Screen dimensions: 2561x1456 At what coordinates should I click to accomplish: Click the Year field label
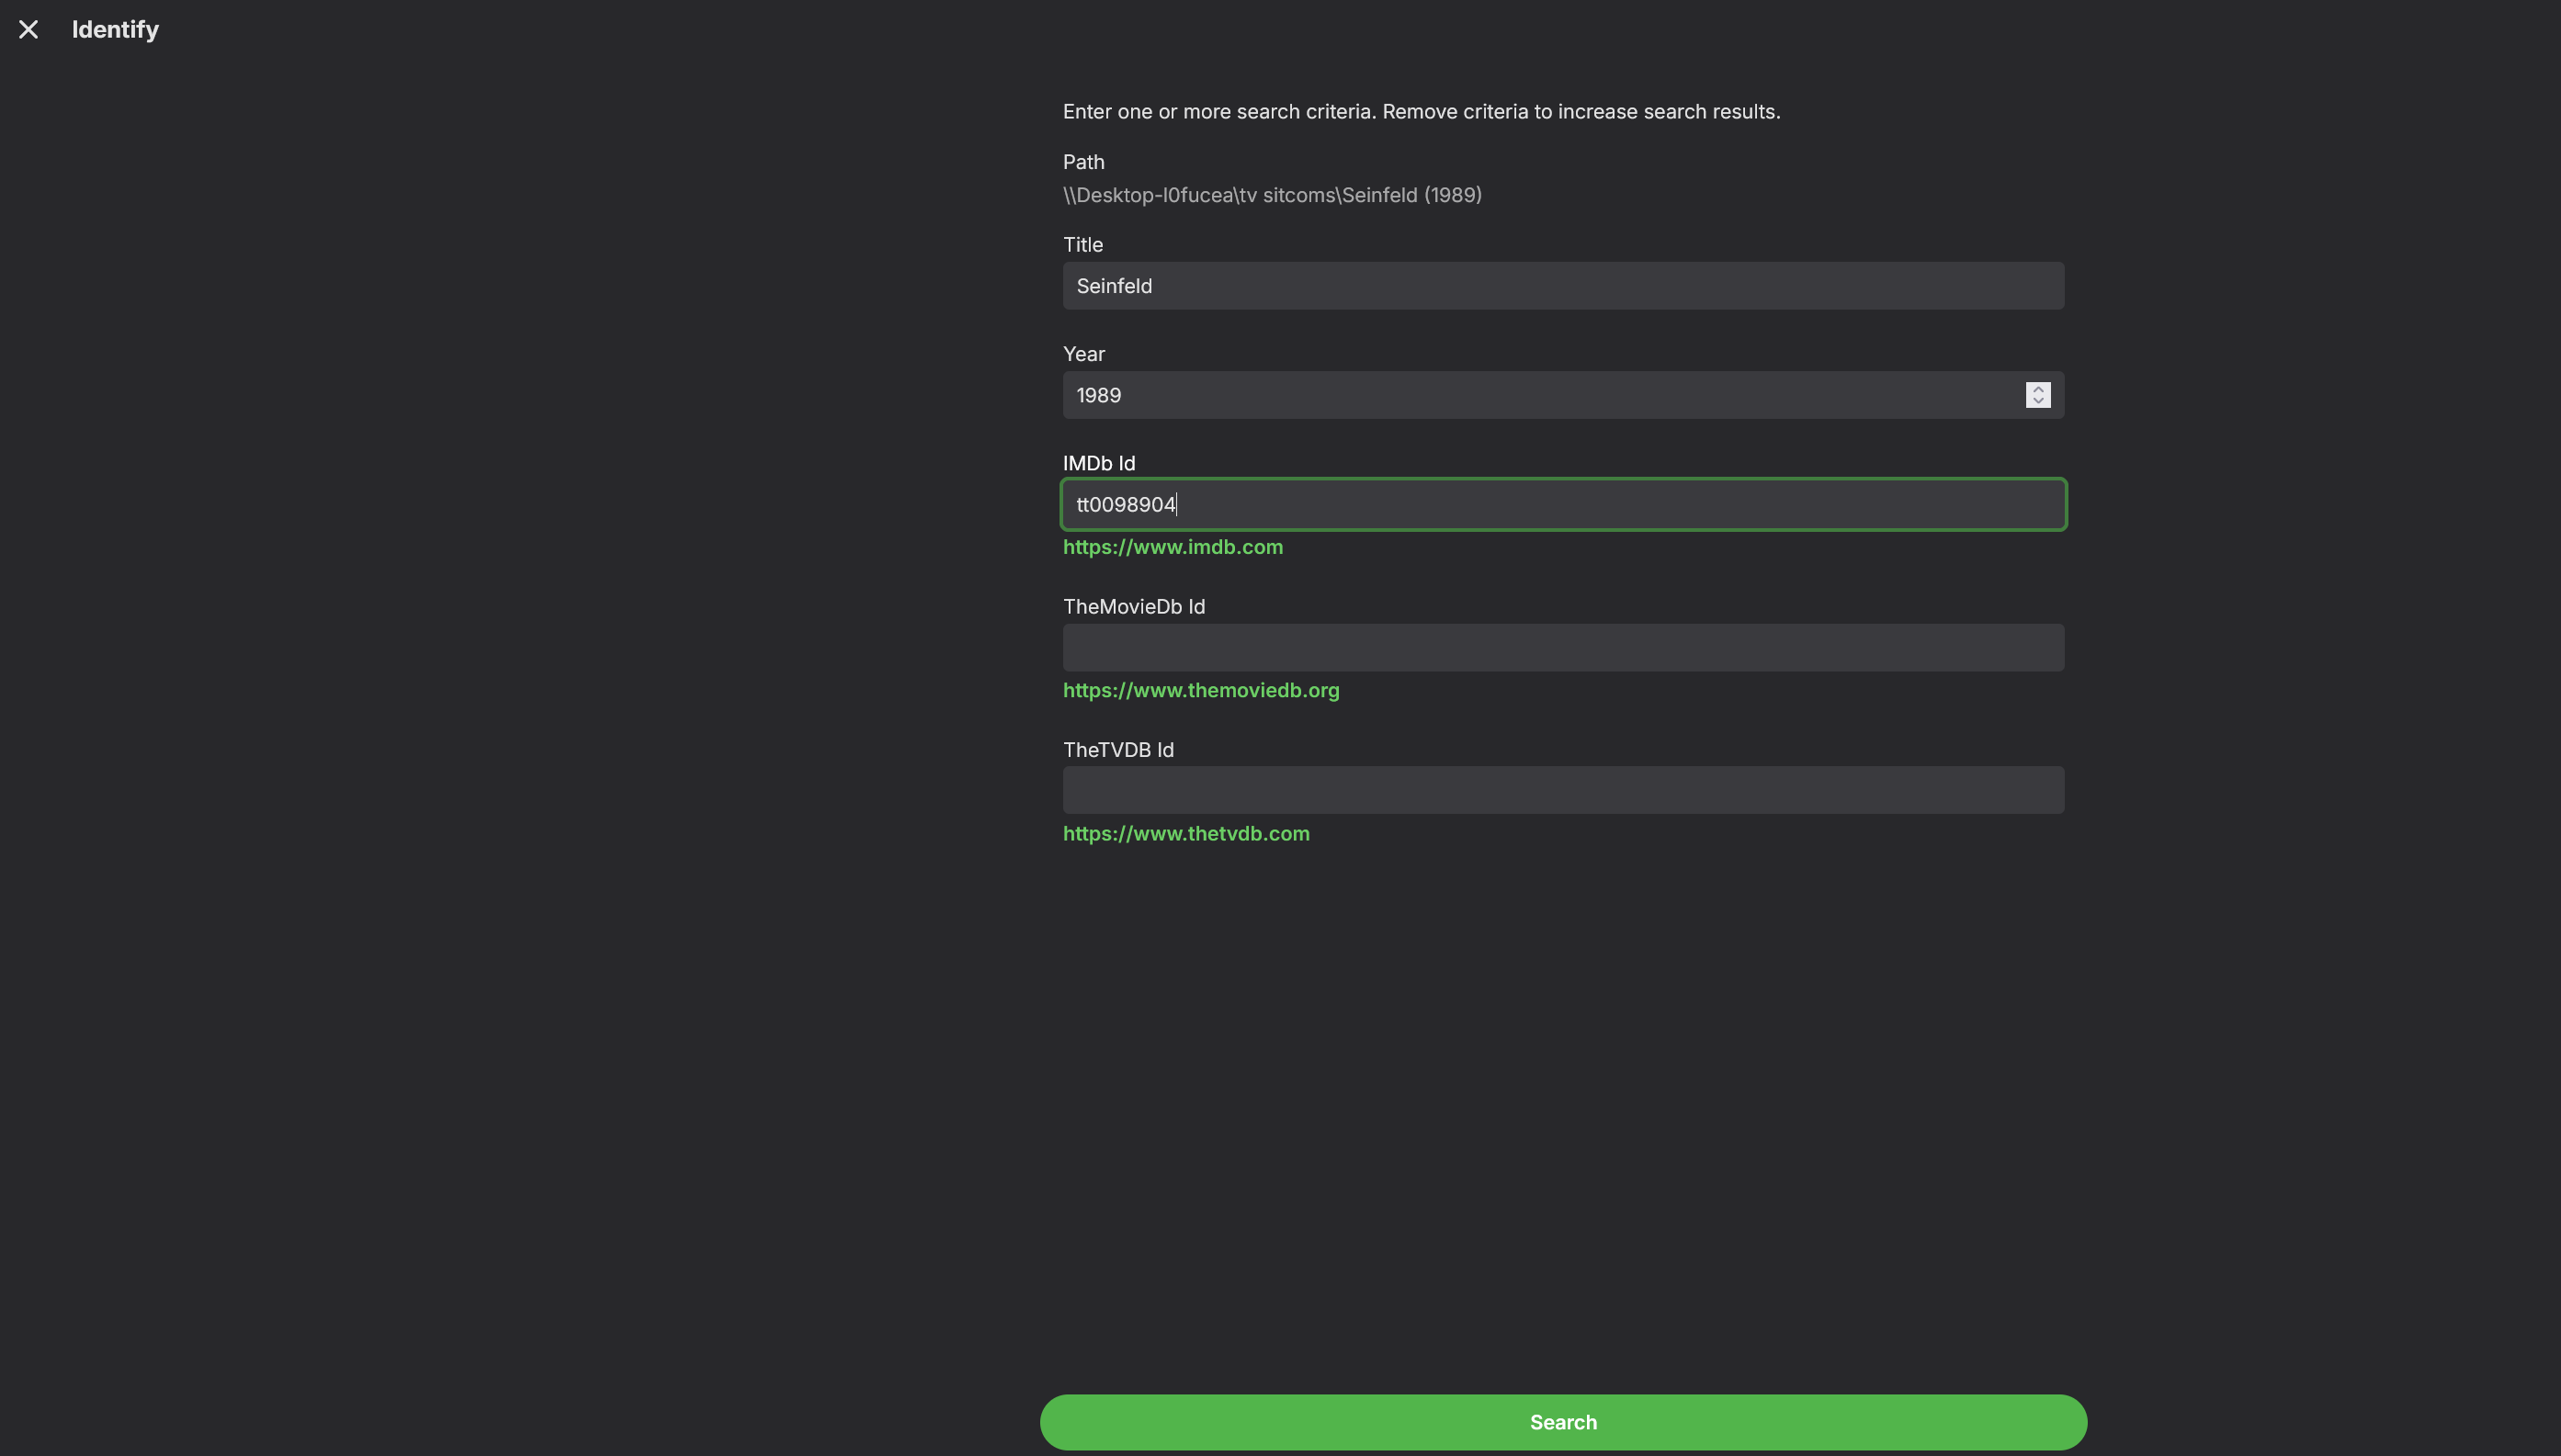tap(1083, 354)
